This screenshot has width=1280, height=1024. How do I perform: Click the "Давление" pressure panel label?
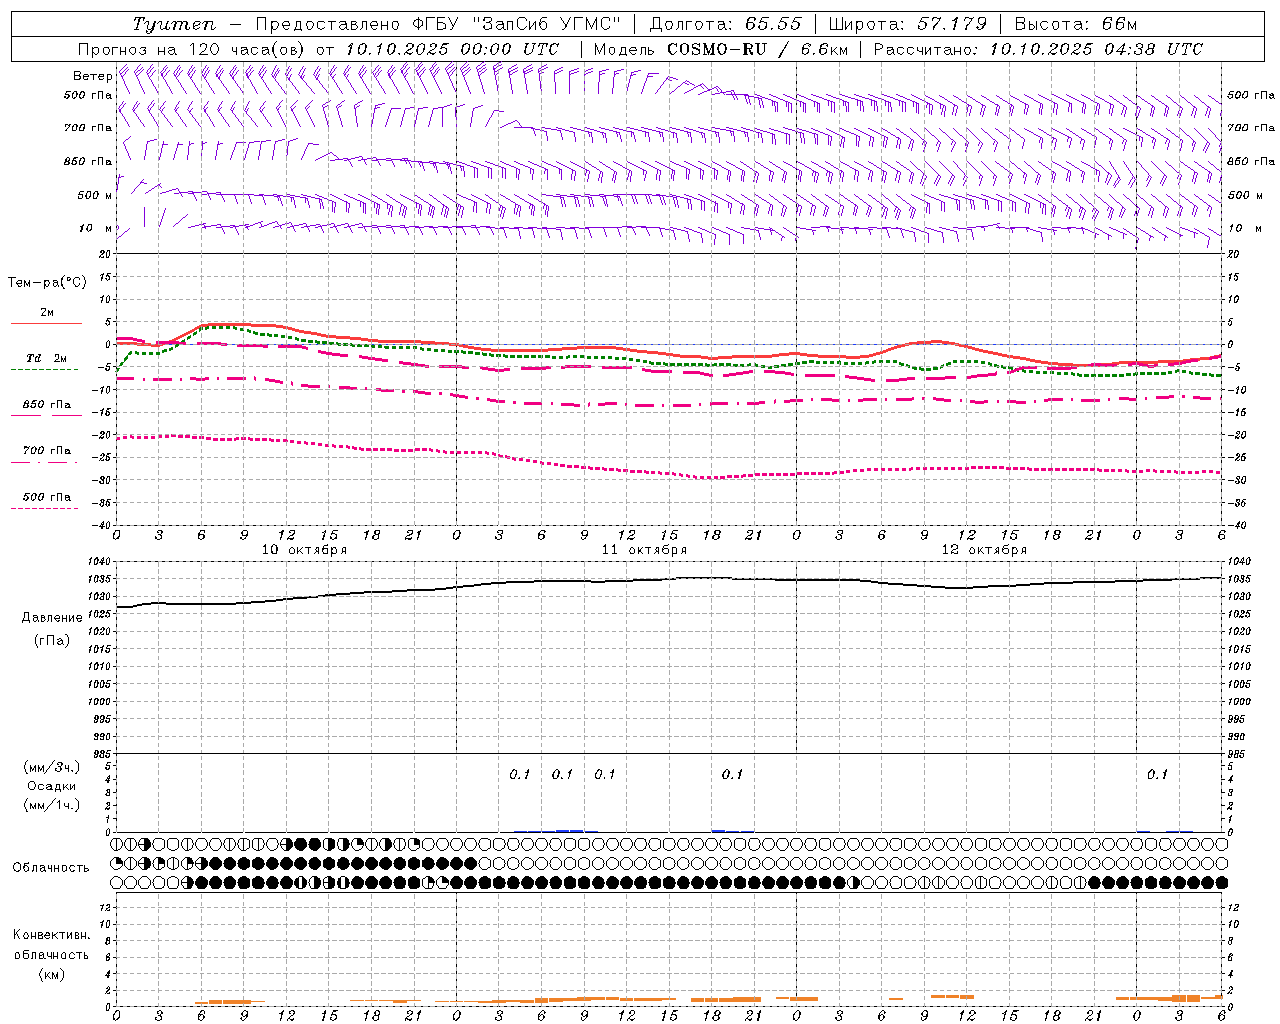point(52,618)
